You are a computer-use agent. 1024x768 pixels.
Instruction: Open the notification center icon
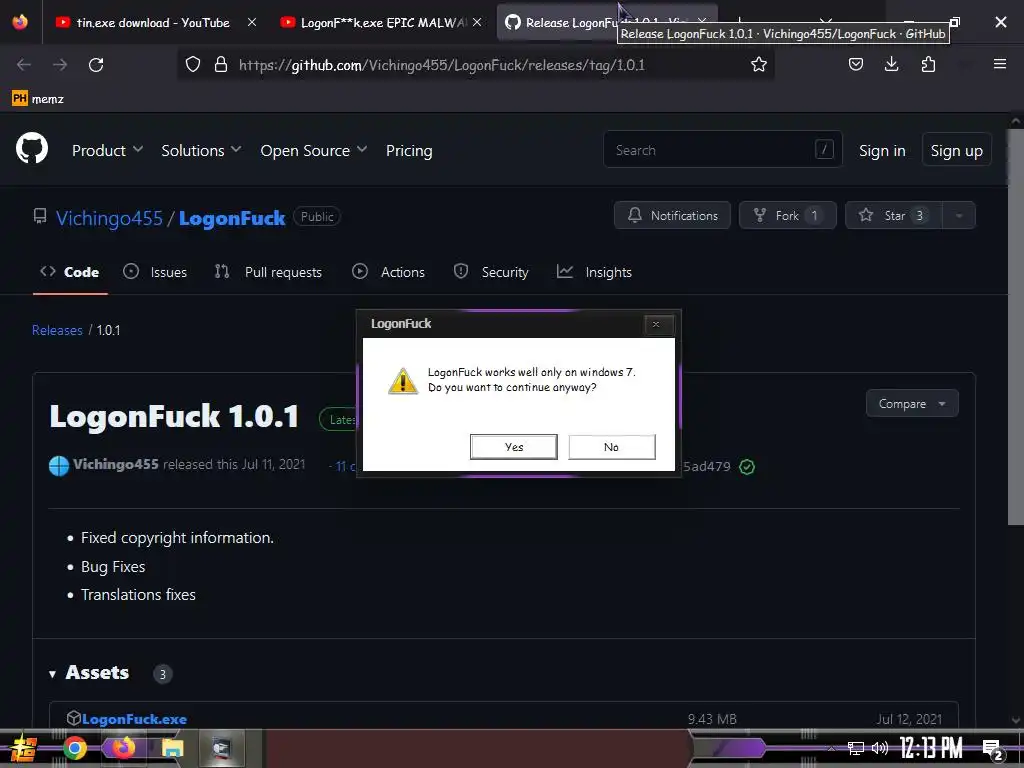(x=992, y=750)
